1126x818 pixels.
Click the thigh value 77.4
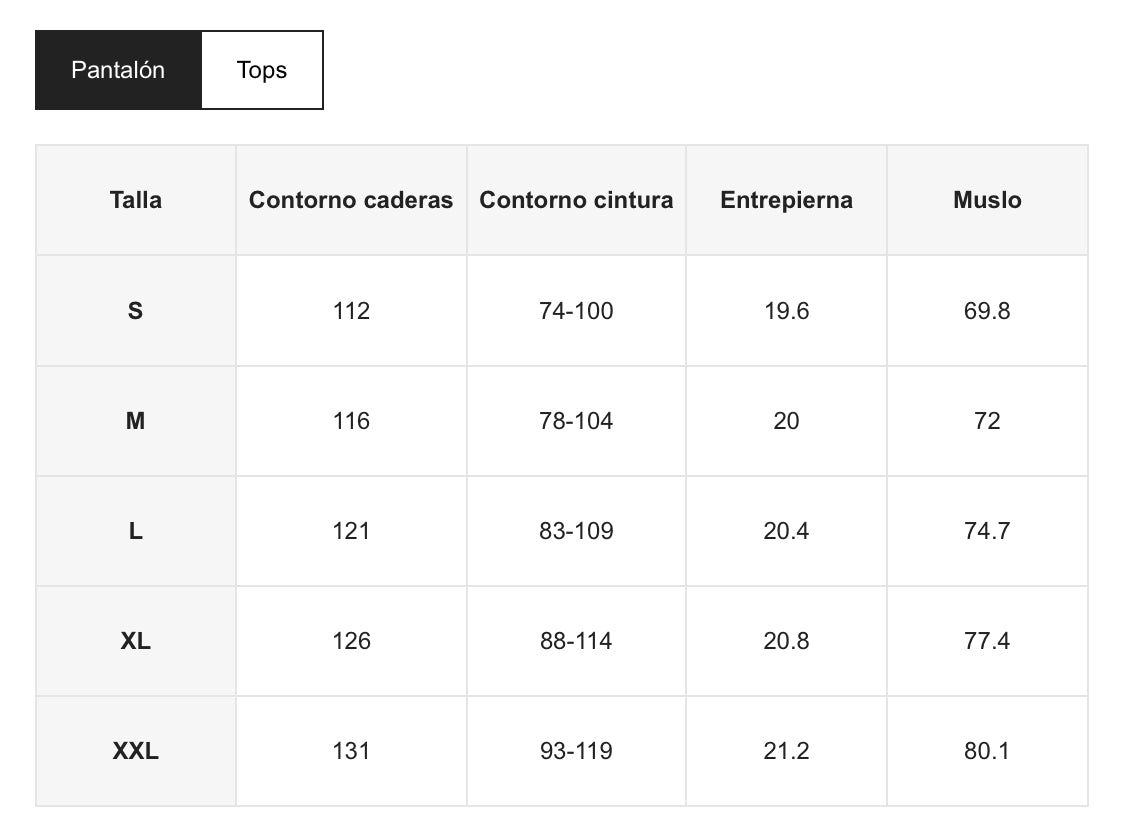987,641
